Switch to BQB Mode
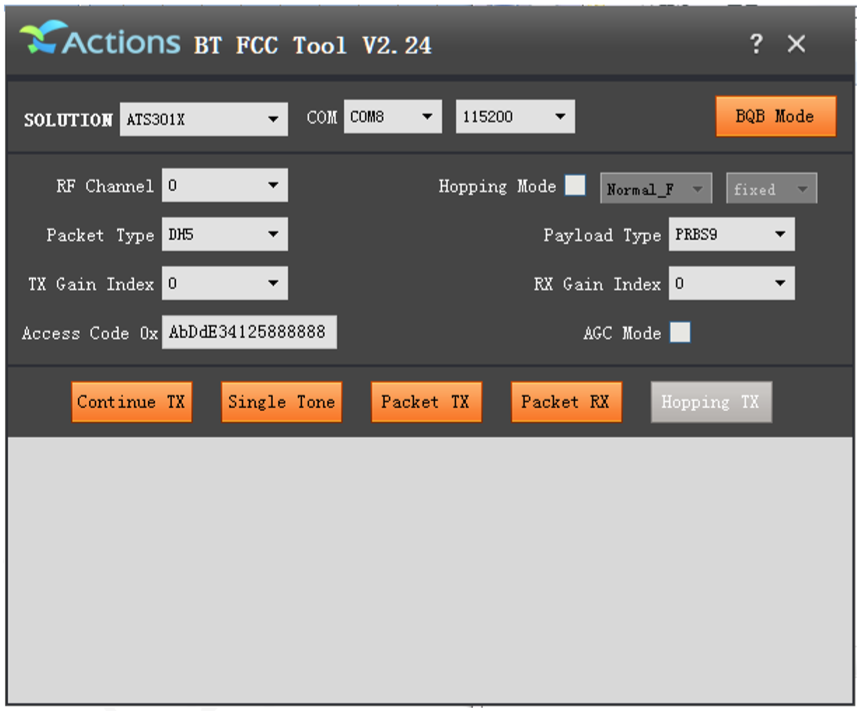Image resolution: width=862 pixels, height=711 pixels. pos(775,116)
